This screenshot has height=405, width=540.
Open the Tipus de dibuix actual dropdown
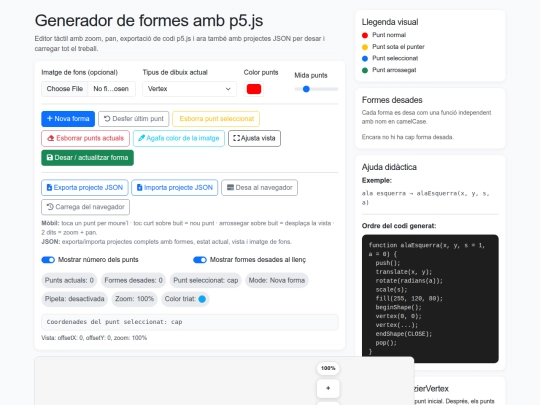[x=189, y=89]
